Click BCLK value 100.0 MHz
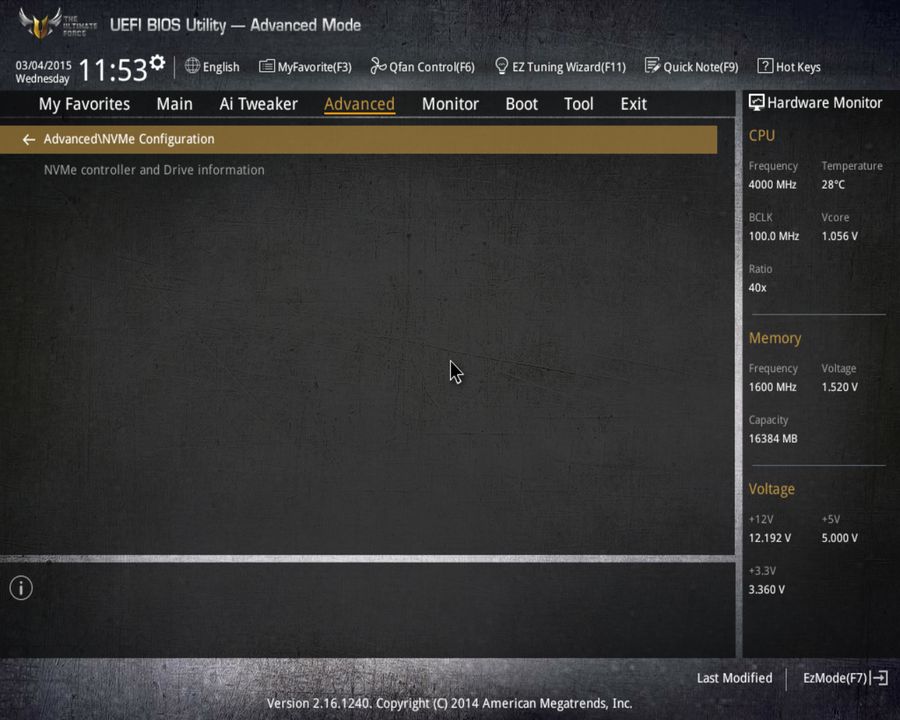This screenshot has height=720, width=900. pyautogui.click(x=774, y=236)
